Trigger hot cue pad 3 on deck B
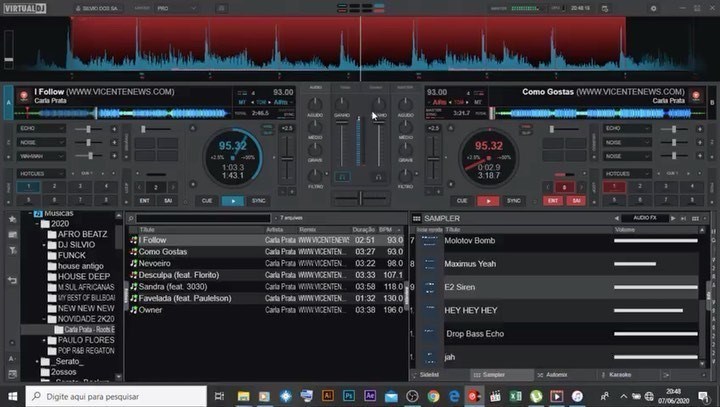The image size is (720, 407). (666, 187)
